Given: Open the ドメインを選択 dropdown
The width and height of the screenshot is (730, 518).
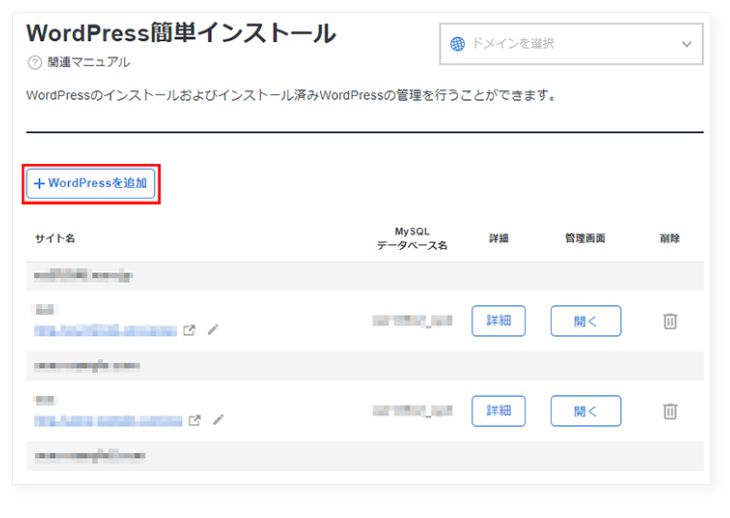Looking at the screenshot, I should (x=571, y=44).
